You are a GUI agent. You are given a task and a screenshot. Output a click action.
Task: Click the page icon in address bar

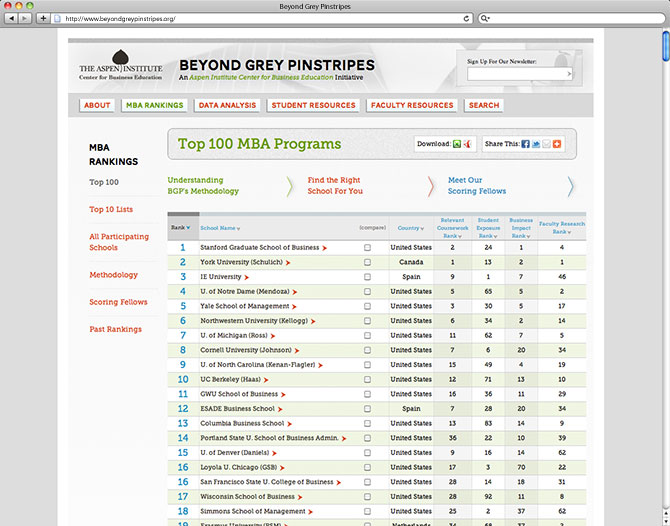(x=58, y=18)
